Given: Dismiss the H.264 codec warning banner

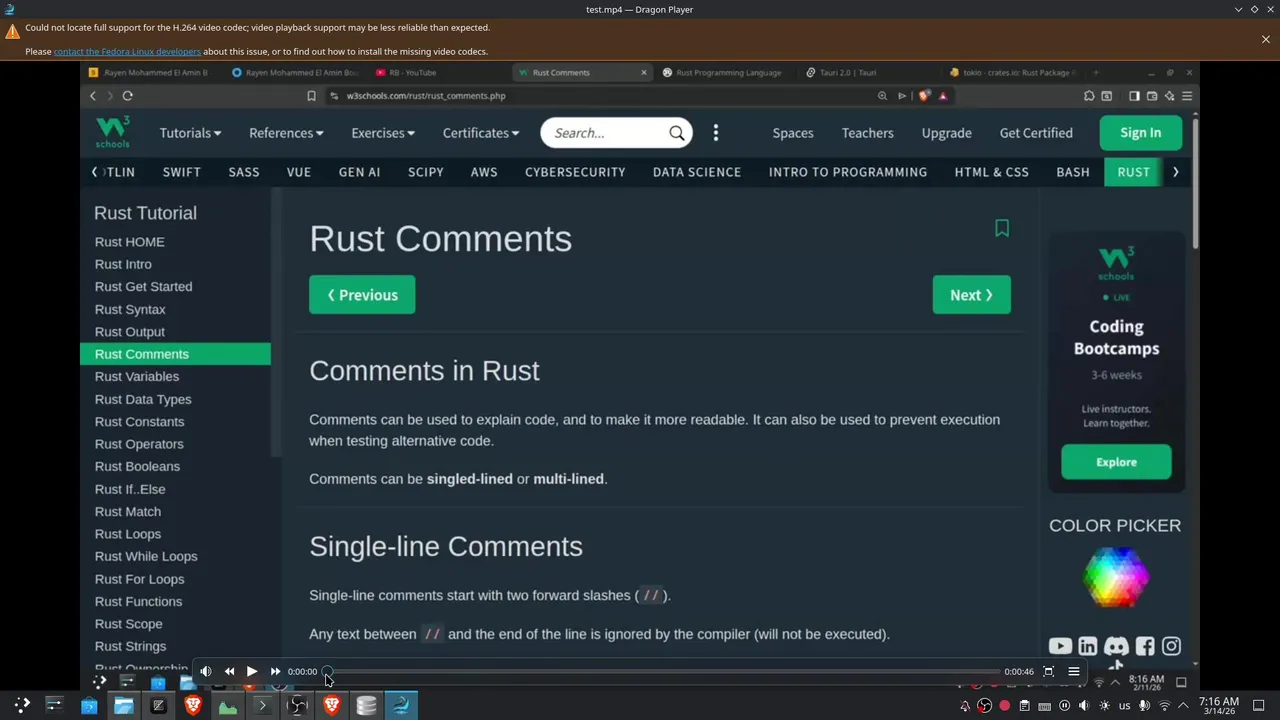Looking at the screenshot, I should [x=1266, y=40].
